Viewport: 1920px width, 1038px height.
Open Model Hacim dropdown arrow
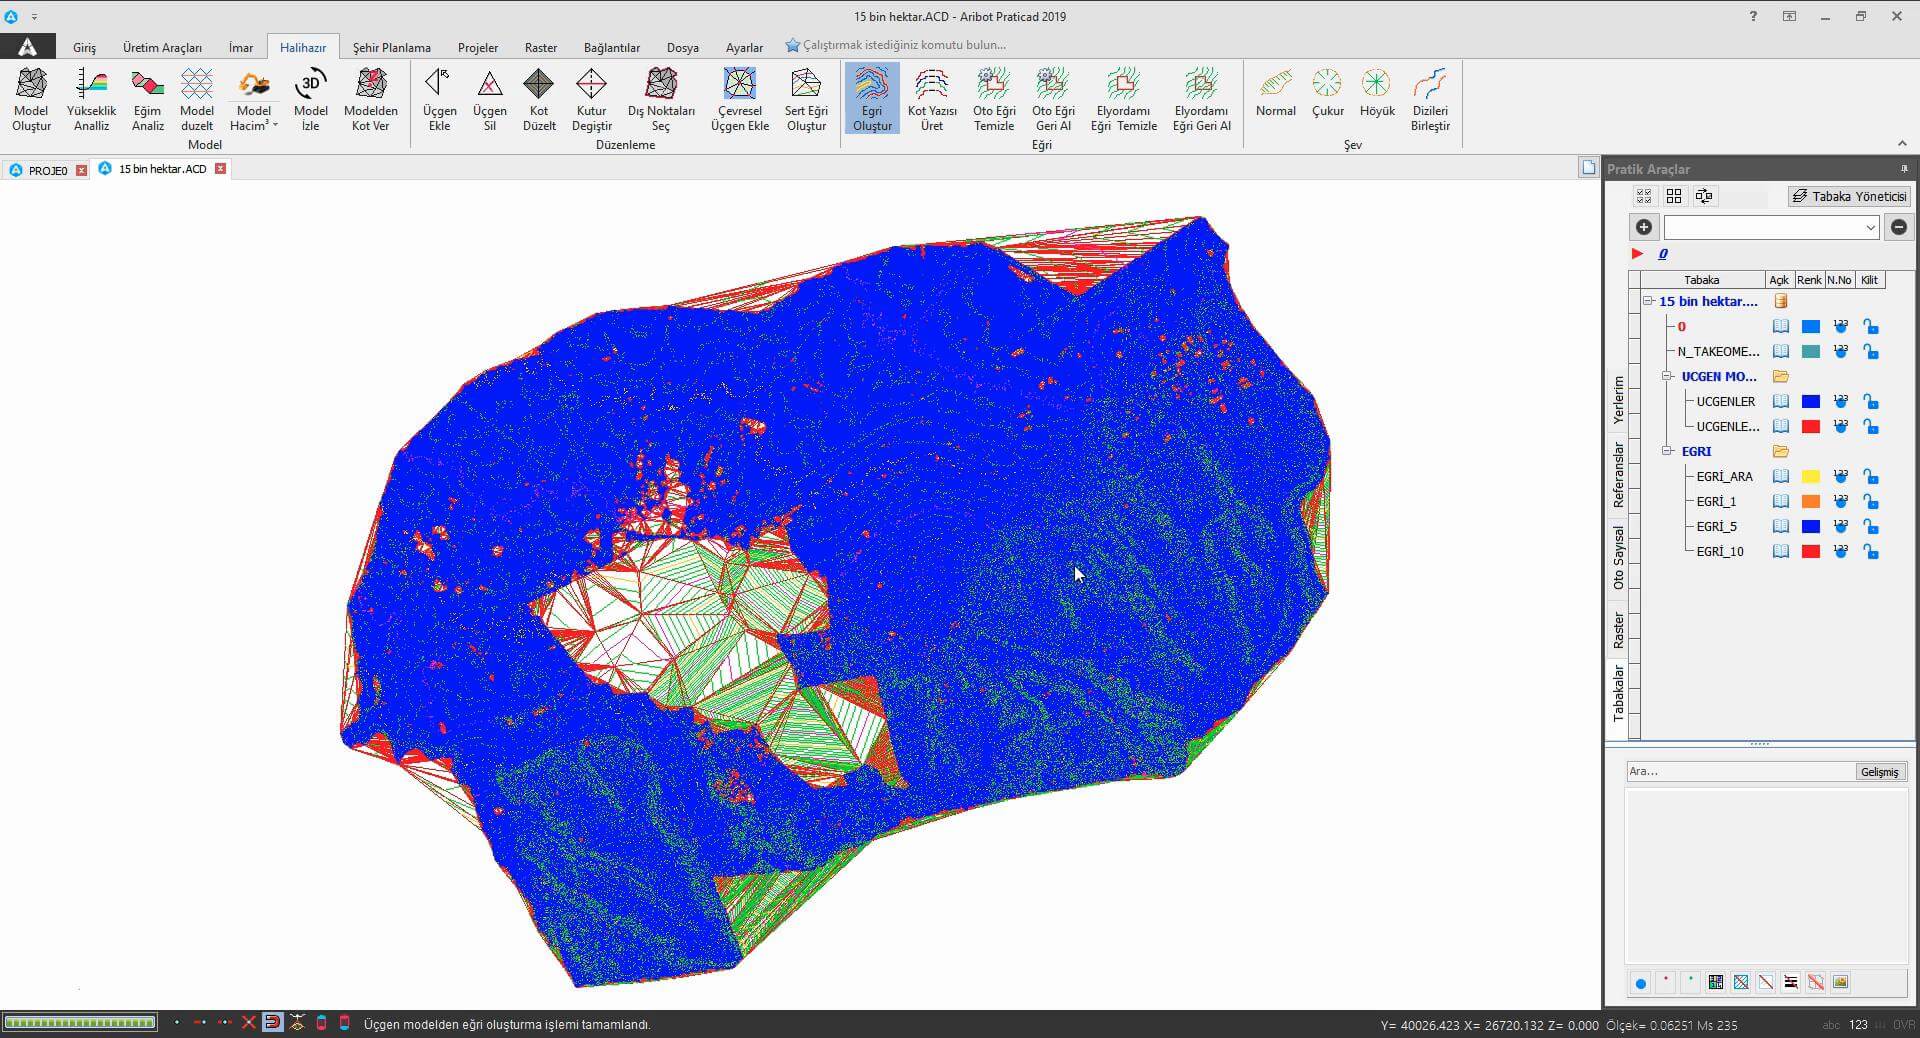pos(275,125)
